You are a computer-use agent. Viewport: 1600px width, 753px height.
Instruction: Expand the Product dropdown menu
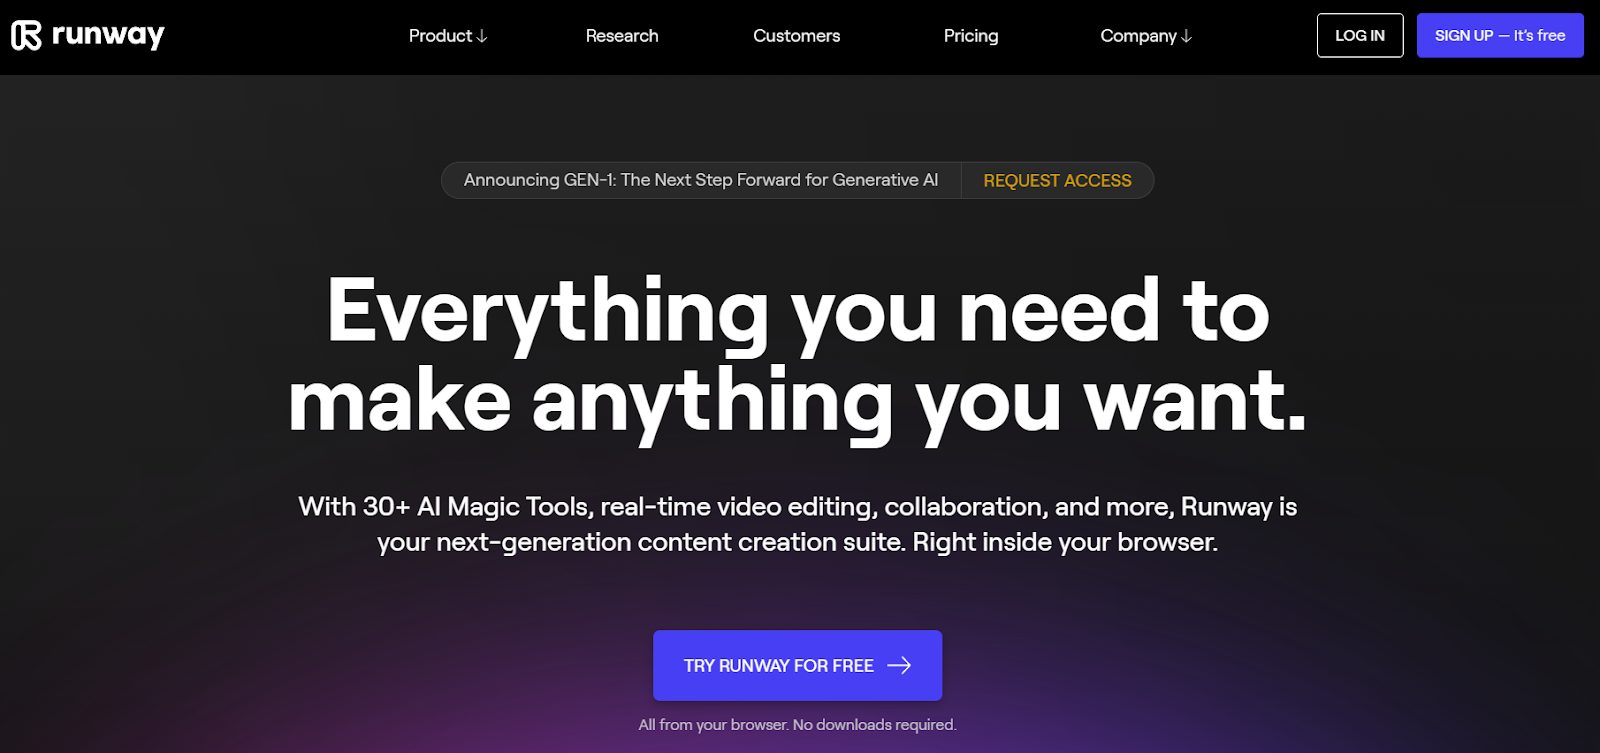(x=448, y=36)
